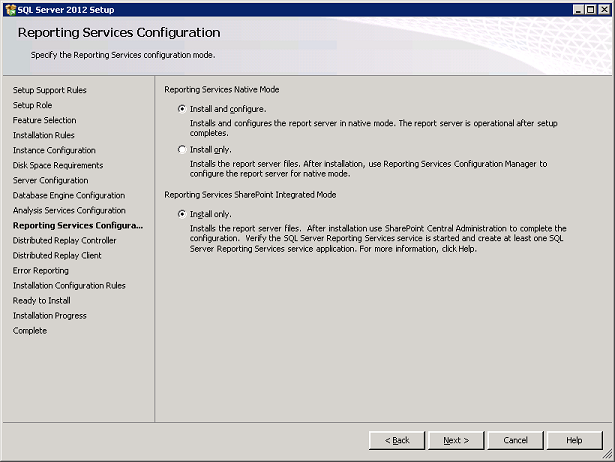
Task: Go to Setup Support Rules step
Action: [x=49, y=90]
